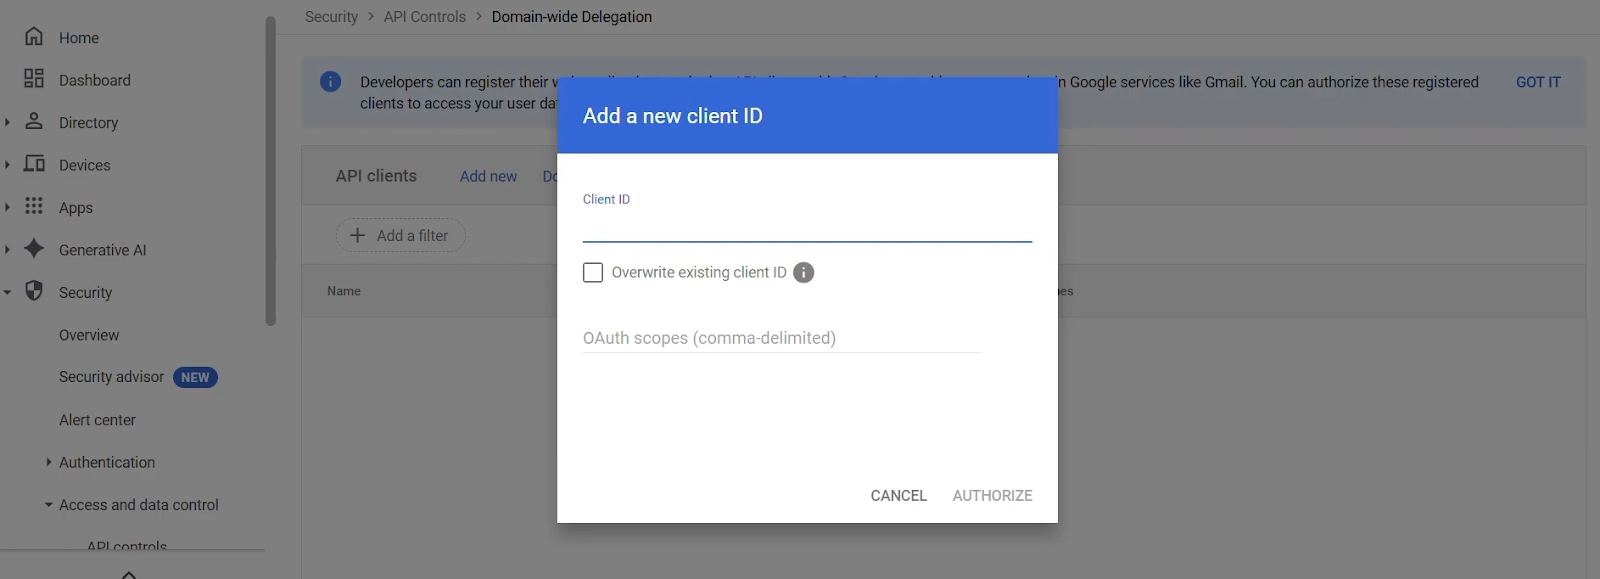The image size is (1600, 579).
Task: Click the Home house icon in sidebar
Action: point(34,37)
